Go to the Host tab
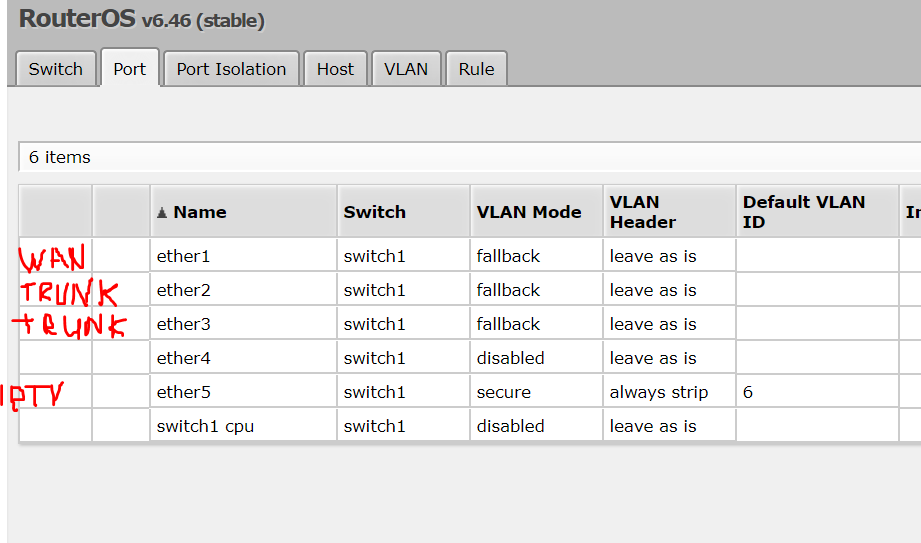 tap(335, 69)
